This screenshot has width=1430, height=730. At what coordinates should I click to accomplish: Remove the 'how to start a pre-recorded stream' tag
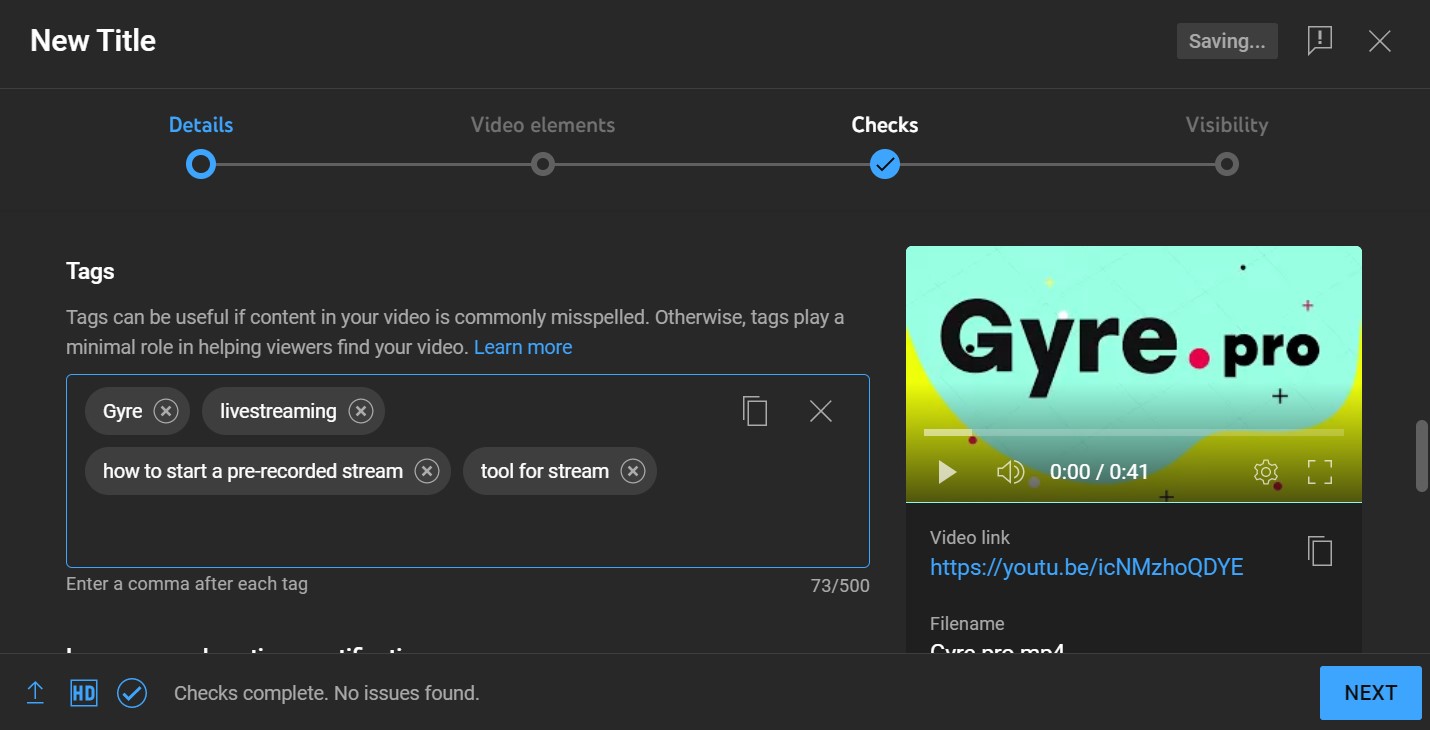[427, 471]
